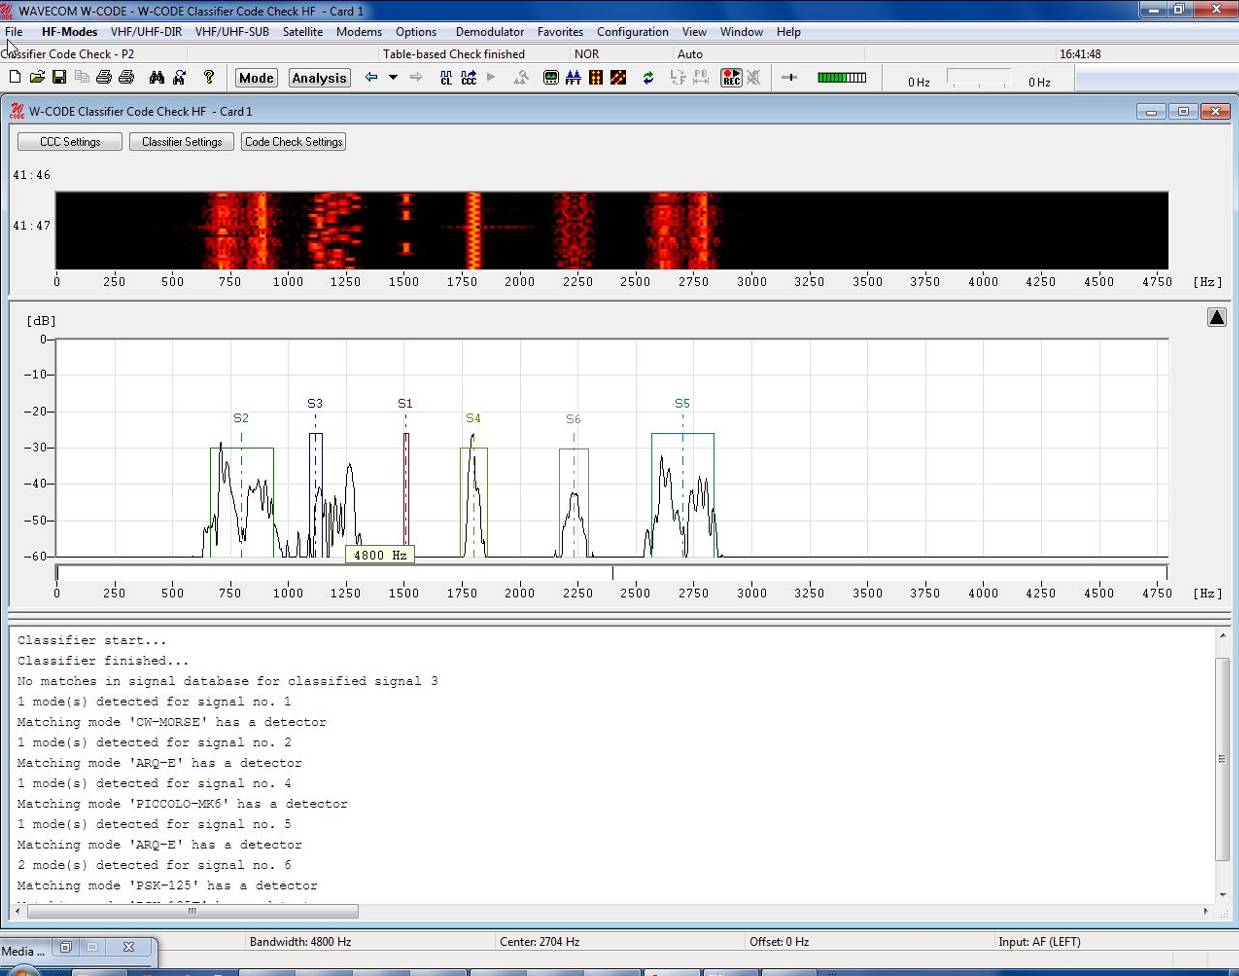
Task: Save using the floppy disk icon
Action: [x=59, y=78]
